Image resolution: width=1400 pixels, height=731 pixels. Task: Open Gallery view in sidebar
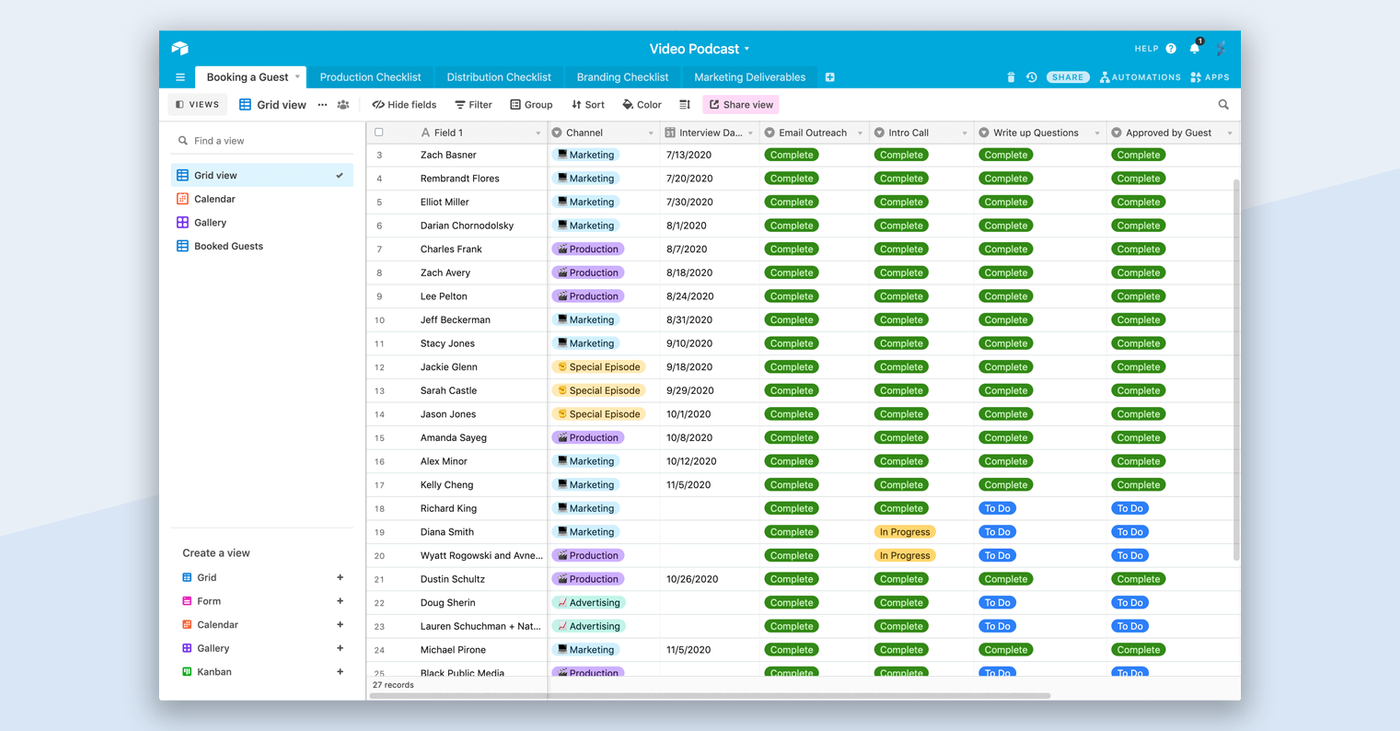262,222
